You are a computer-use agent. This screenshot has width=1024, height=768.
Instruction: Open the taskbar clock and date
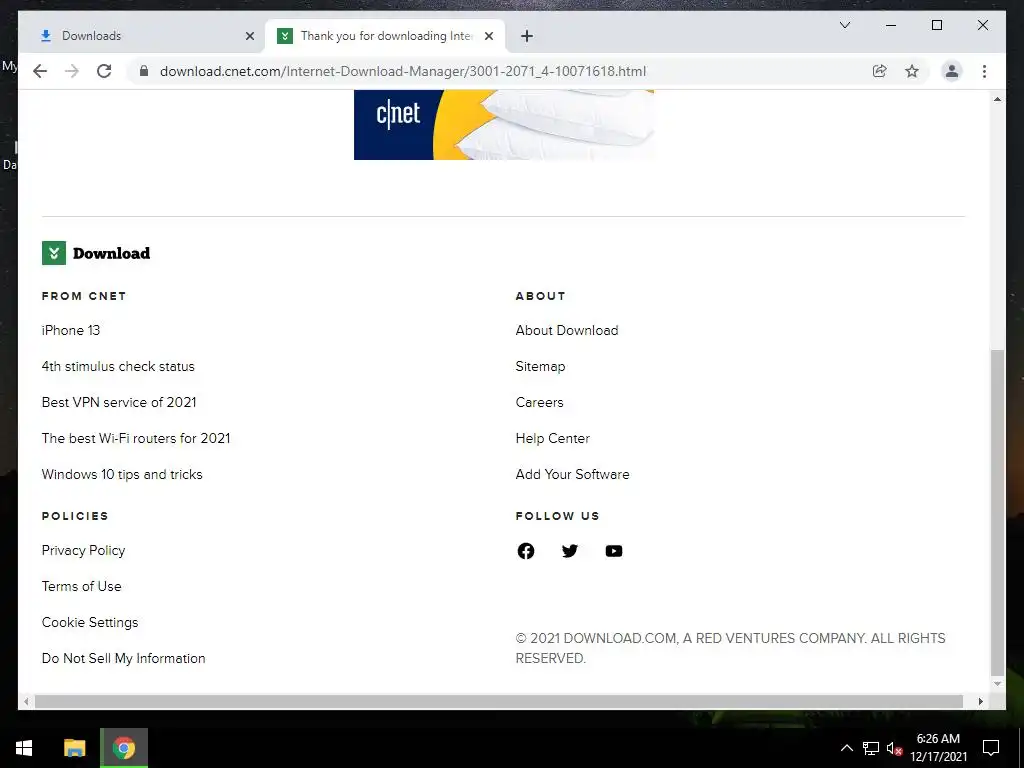point(938,748)
